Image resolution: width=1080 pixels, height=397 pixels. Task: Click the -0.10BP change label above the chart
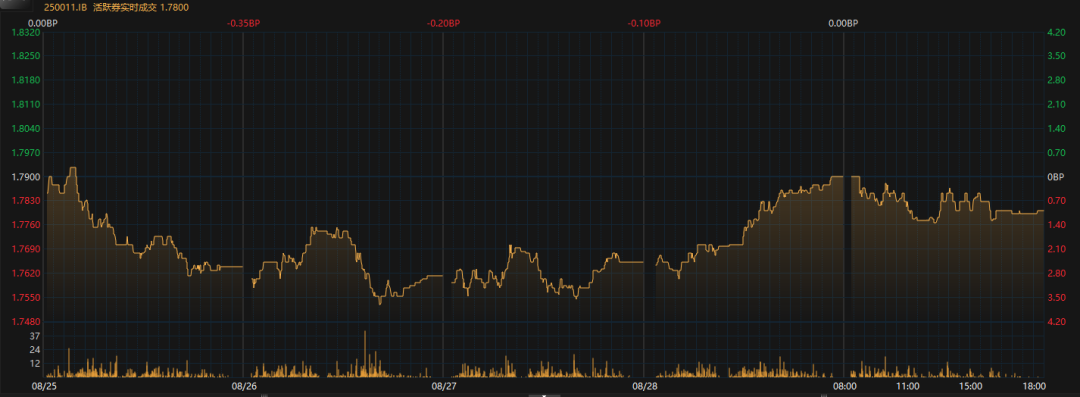tap(643, 23)
